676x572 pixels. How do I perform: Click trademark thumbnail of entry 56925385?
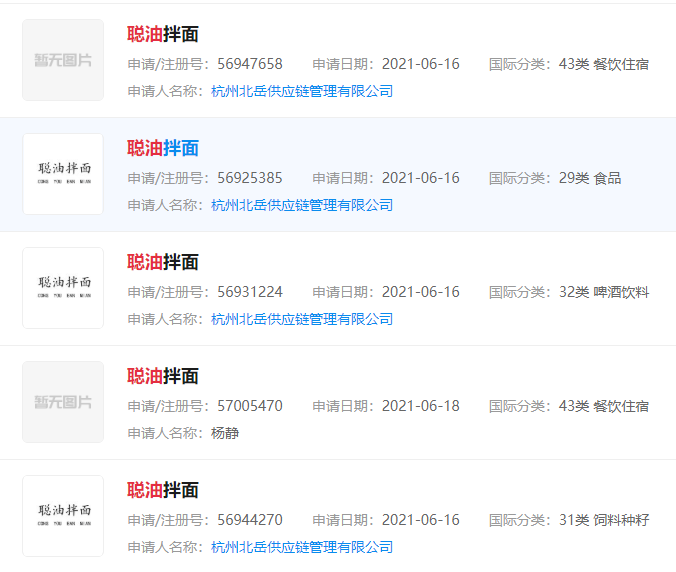(x=63, y=174)
